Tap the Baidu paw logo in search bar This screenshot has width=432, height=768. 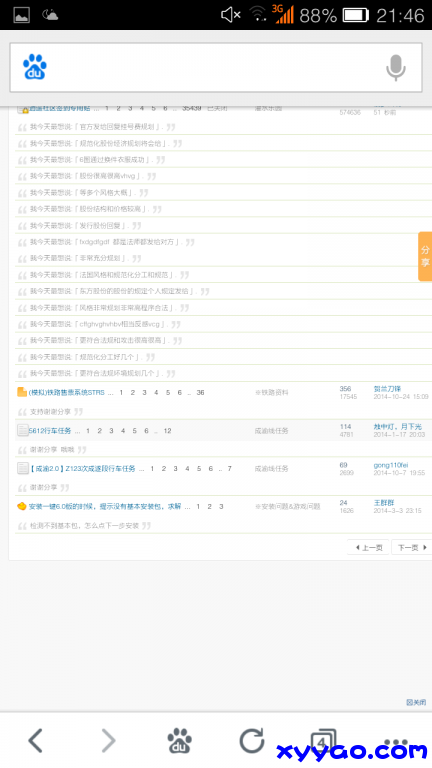point(34,67)
